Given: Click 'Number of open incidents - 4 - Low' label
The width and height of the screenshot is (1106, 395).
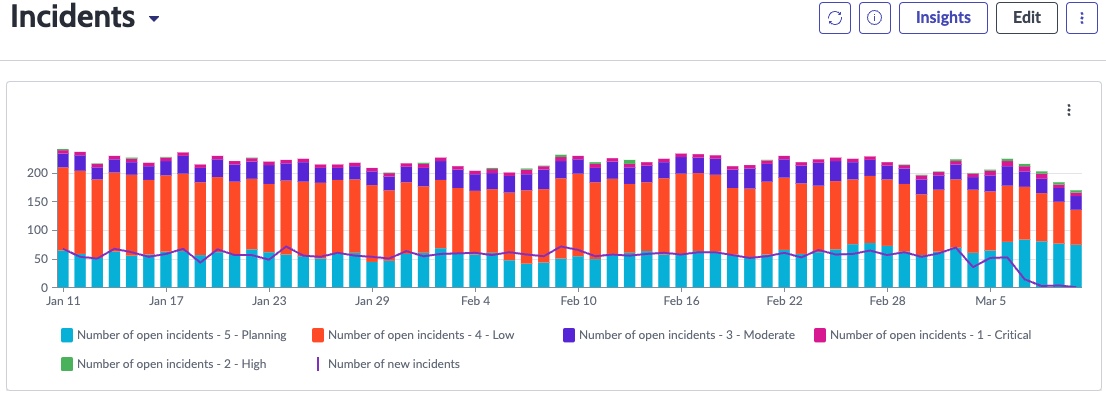Looking at the screenshot, I should (421, 335).
